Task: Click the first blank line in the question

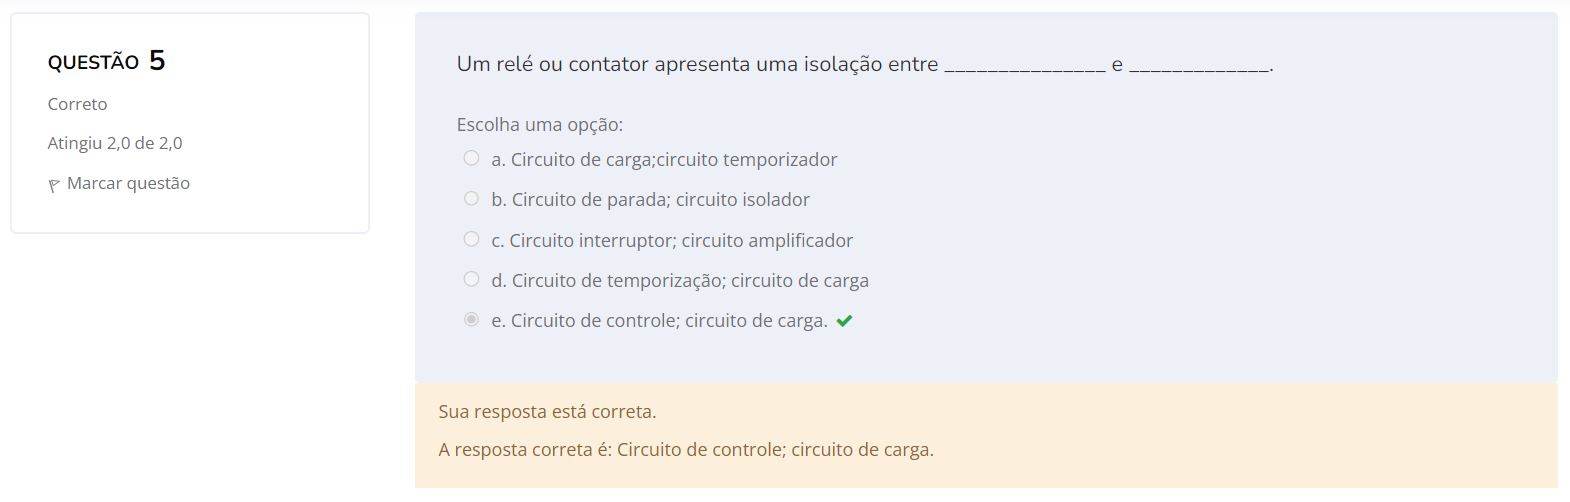Action: [x=1025, y=69]
